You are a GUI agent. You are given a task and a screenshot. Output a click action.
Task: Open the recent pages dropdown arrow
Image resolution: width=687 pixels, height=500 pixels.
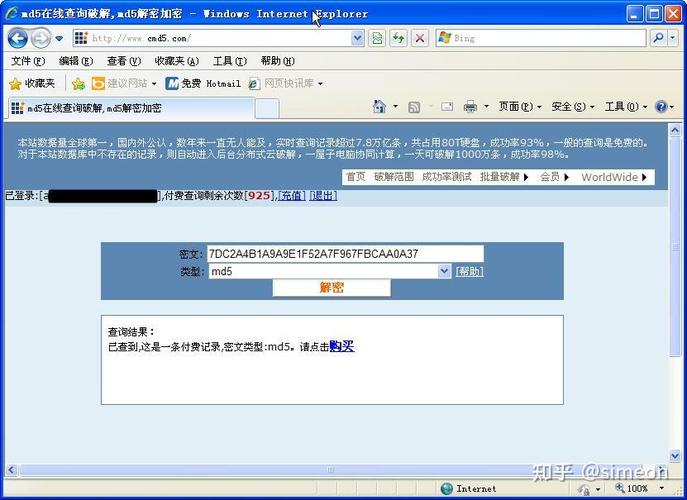click(59, 39)
